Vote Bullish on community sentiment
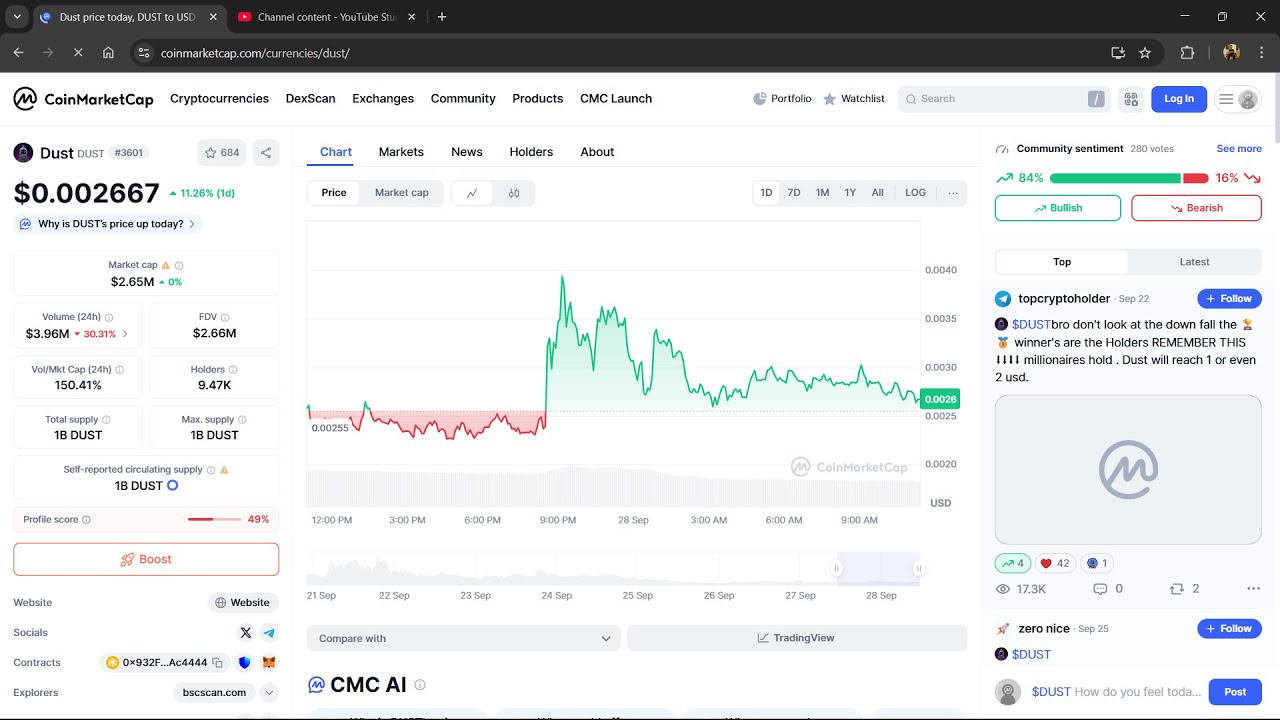 (1058, 208)
